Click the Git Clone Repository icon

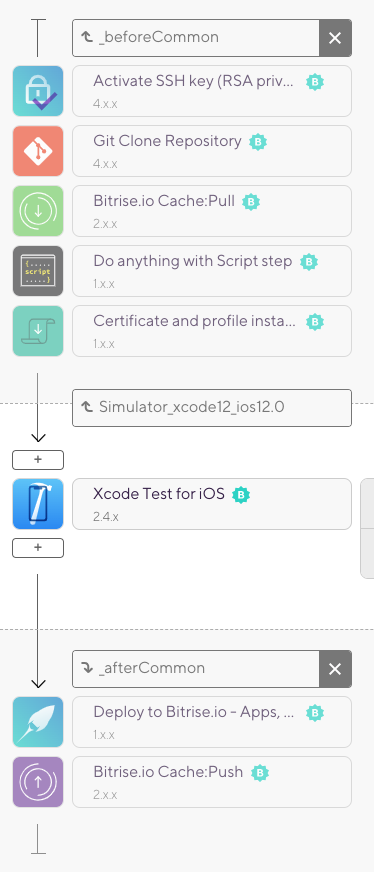coord(38,151)
